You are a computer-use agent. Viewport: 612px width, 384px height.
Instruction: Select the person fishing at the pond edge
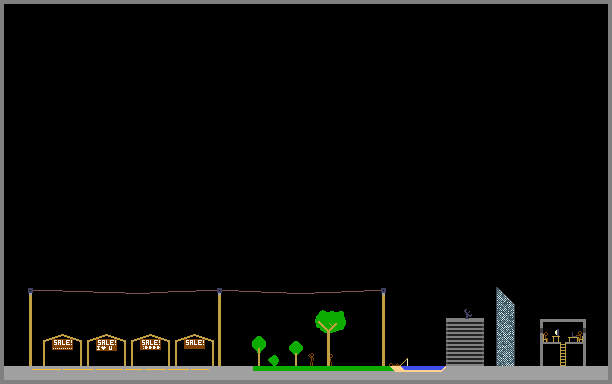coord(395,364)
